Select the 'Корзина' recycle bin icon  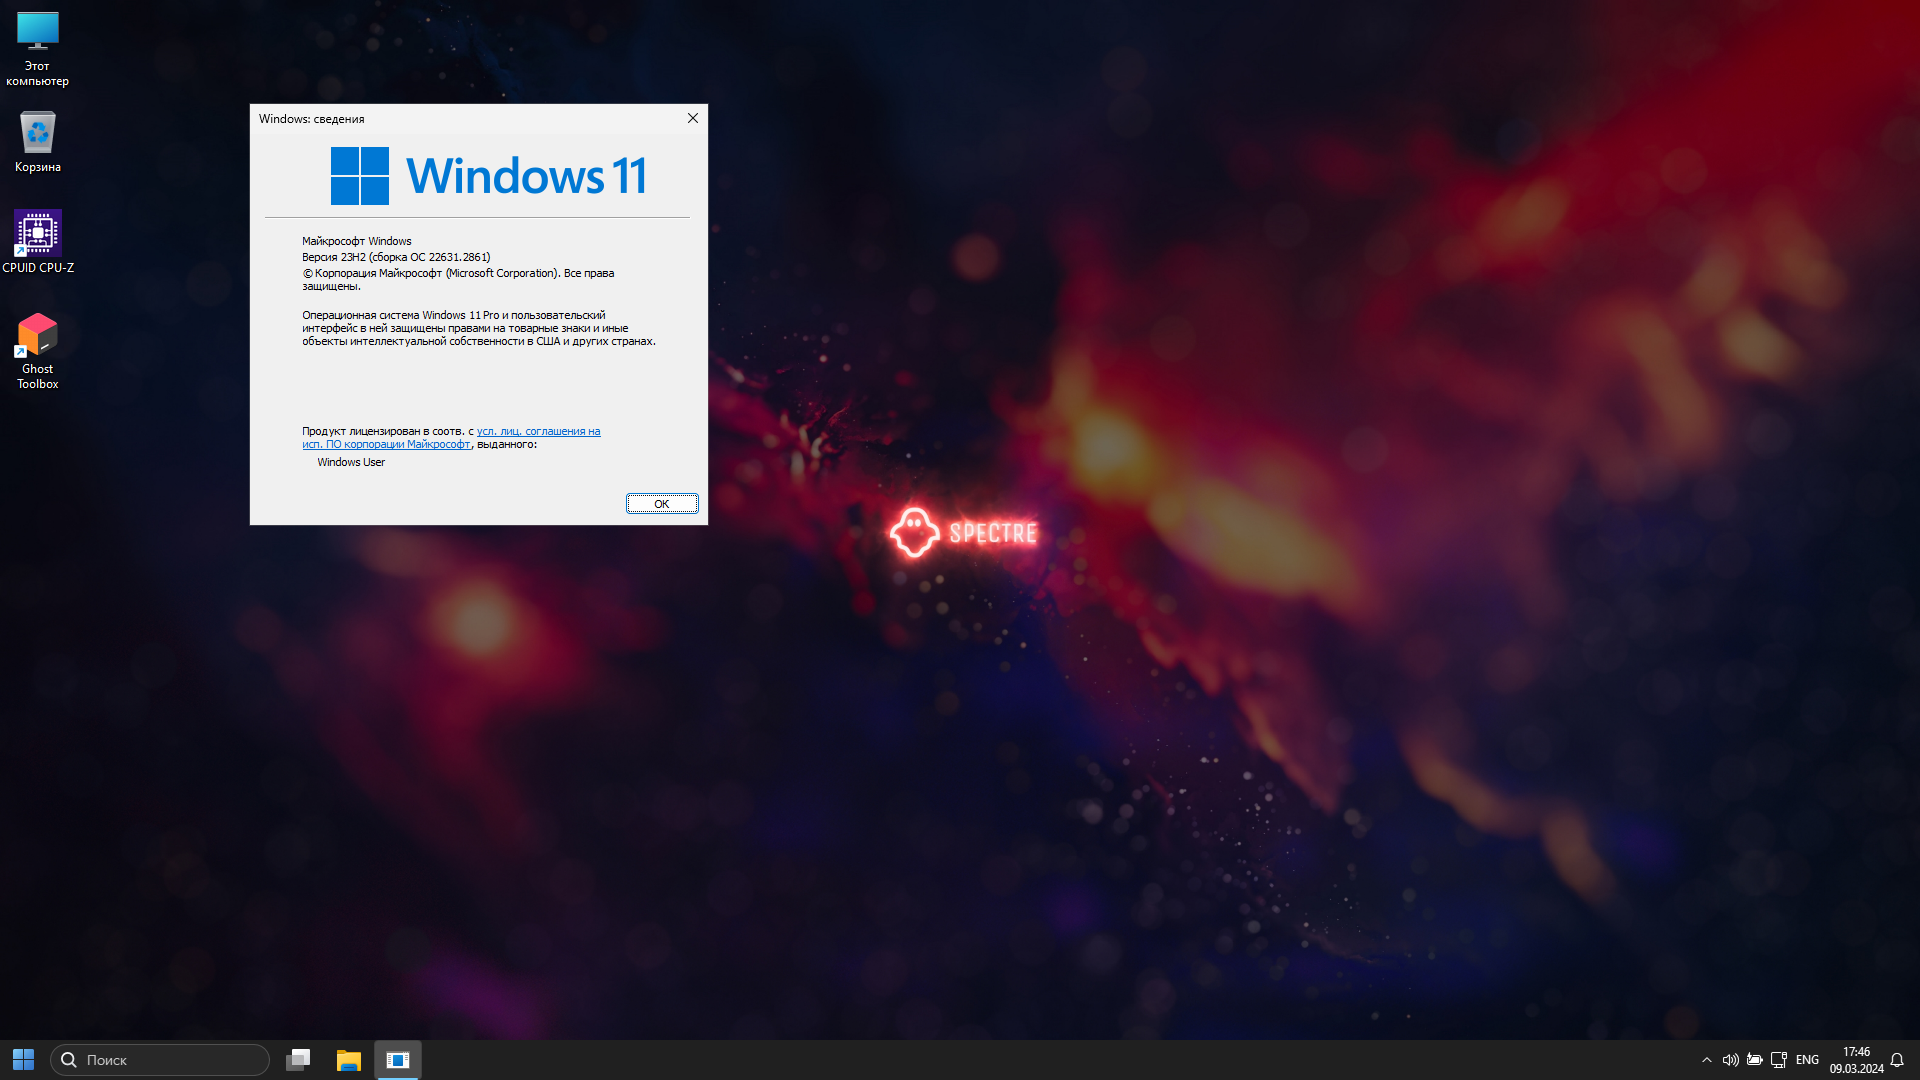point(37,141)
